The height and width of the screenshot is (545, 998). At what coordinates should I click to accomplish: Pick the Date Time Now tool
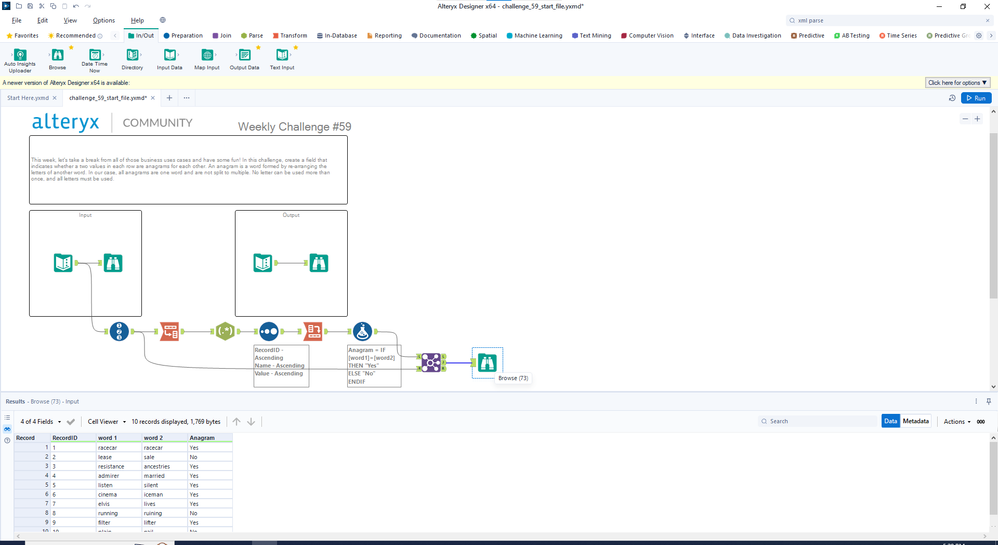coord(94,59)
